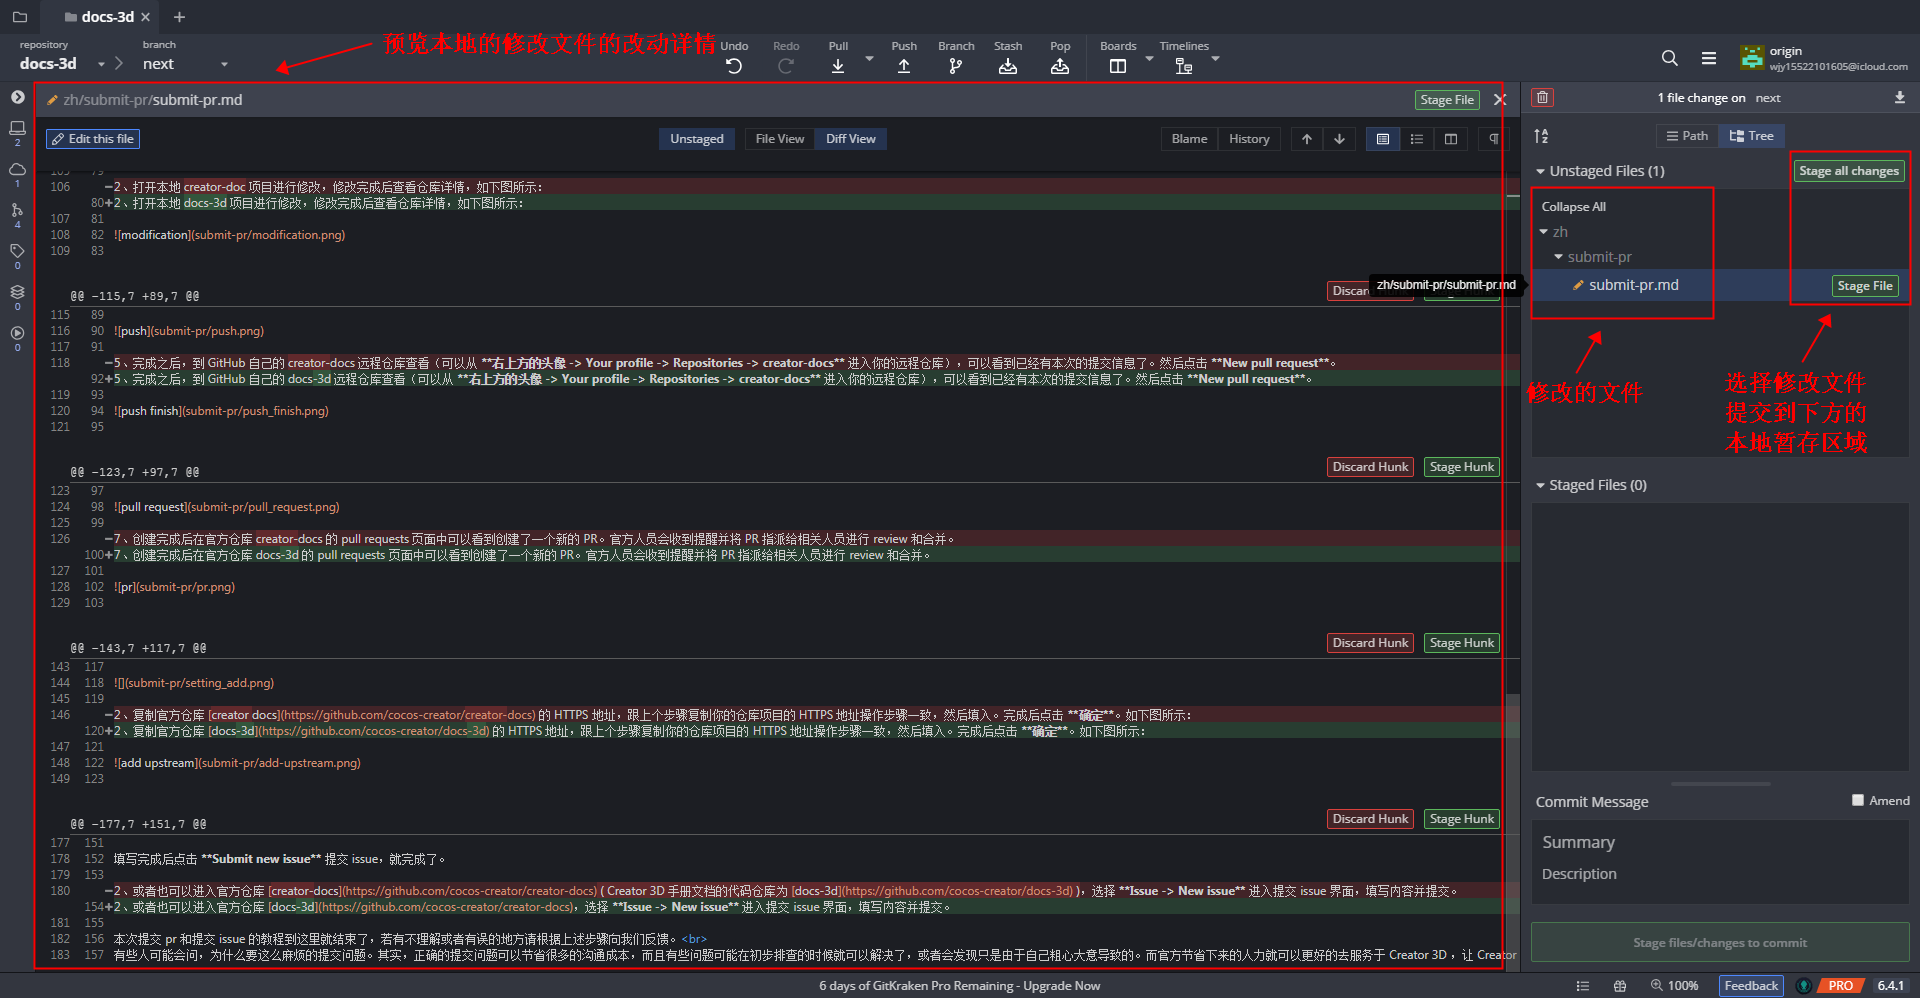Open the branch next dropdown
1920x998 pixels.
pos(185,64)
